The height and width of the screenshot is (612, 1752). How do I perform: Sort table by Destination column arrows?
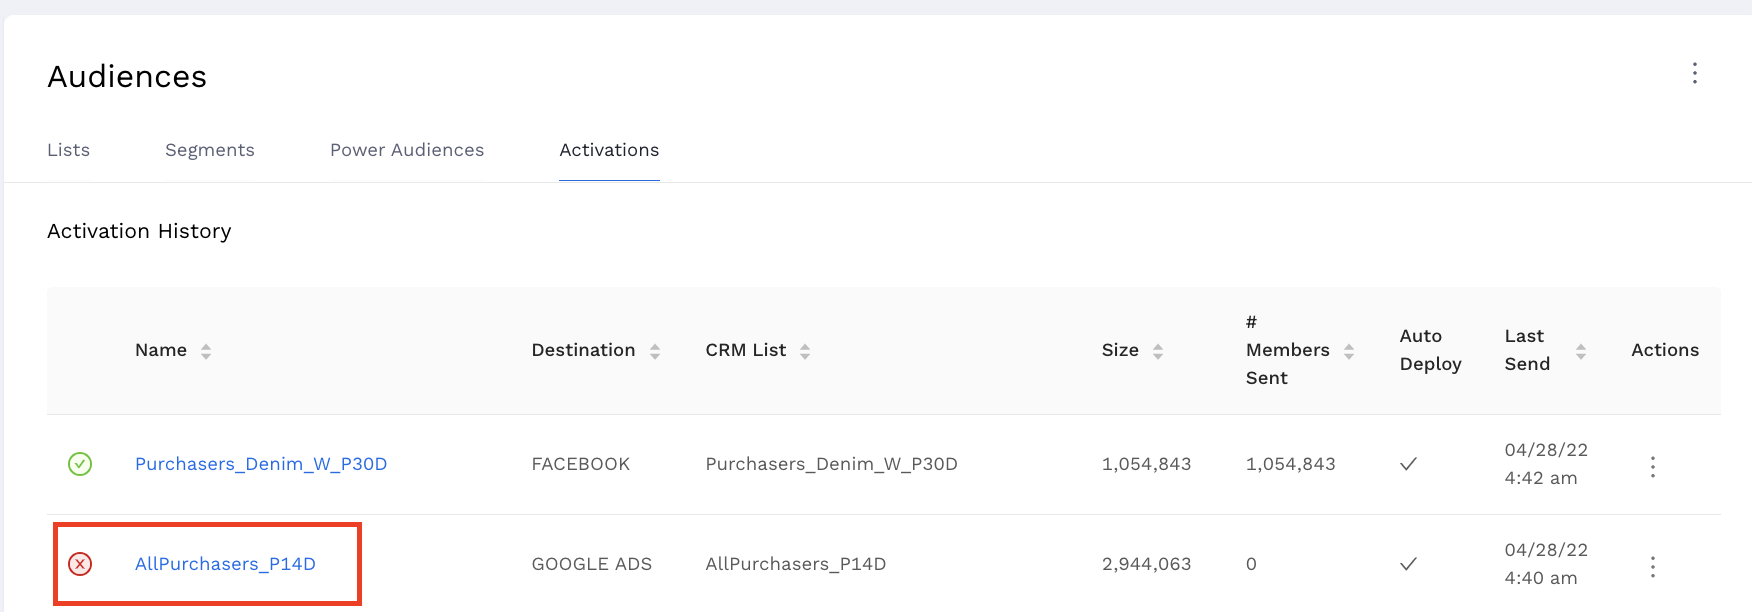(655, 351)
